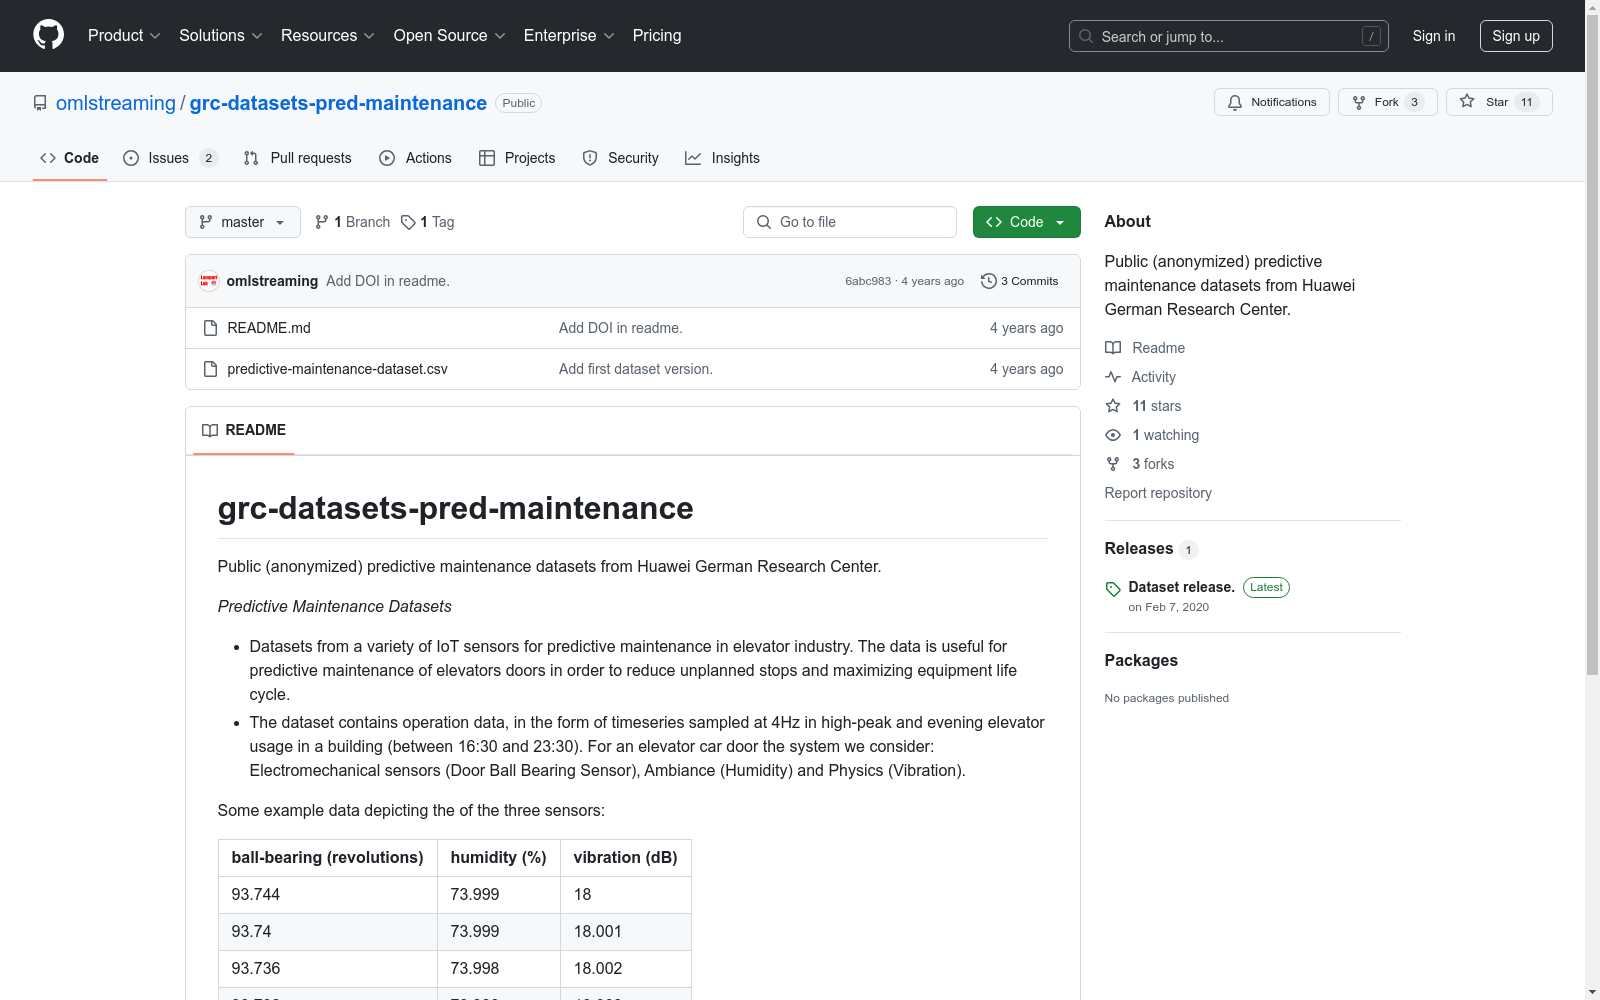
Task: Open the Add first dataset version commit
Action: 636,369
